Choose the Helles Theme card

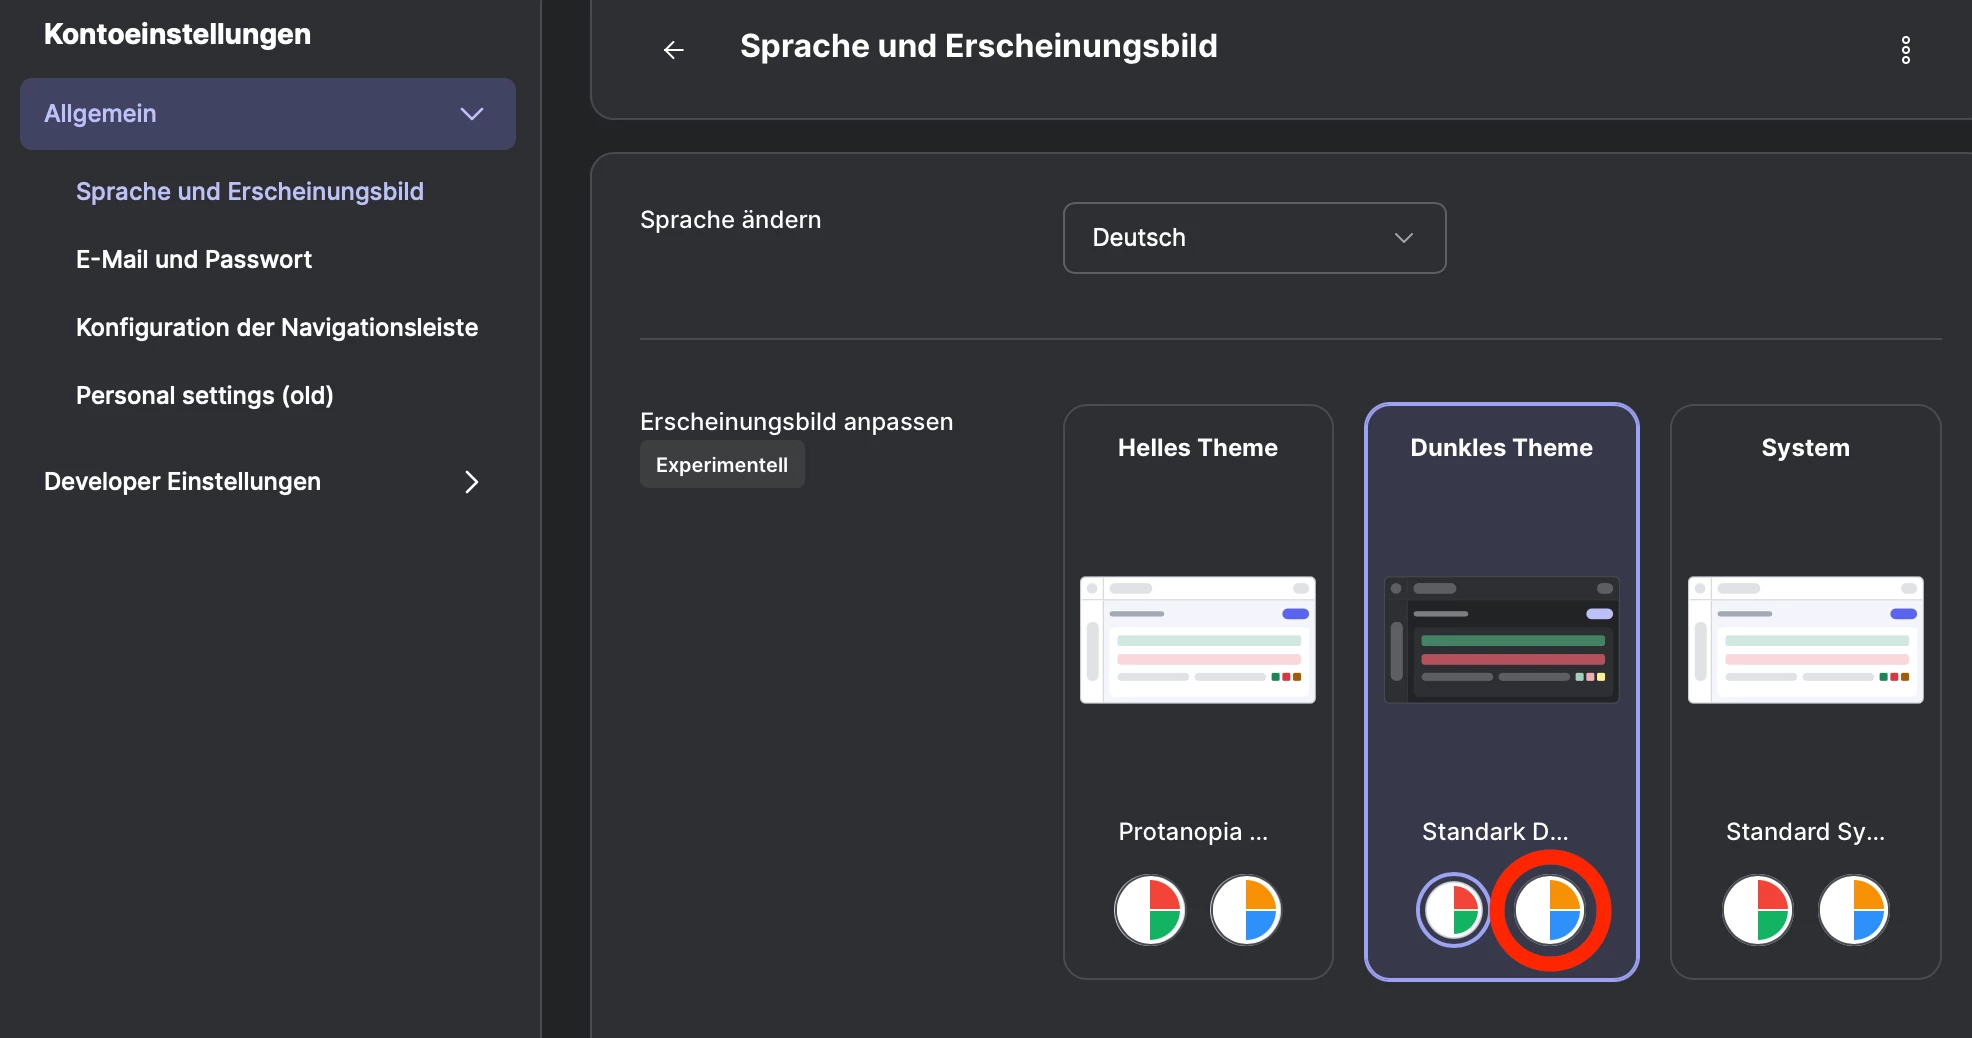click(x=1197, y=520)
